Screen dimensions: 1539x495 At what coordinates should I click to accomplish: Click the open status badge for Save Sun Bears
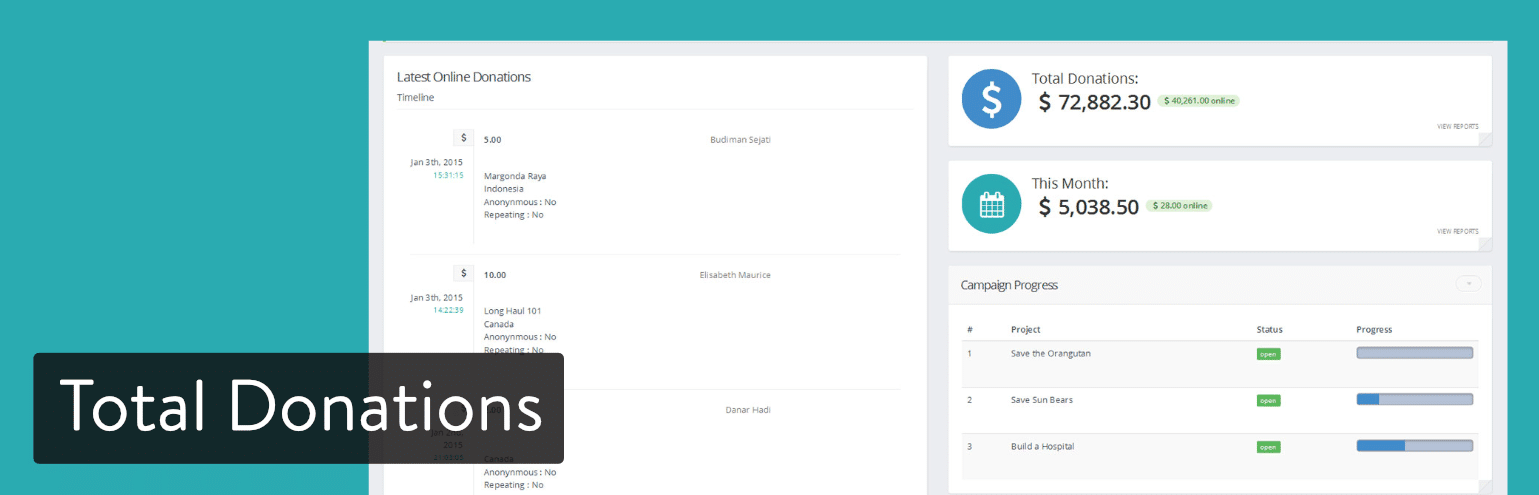1268,400
